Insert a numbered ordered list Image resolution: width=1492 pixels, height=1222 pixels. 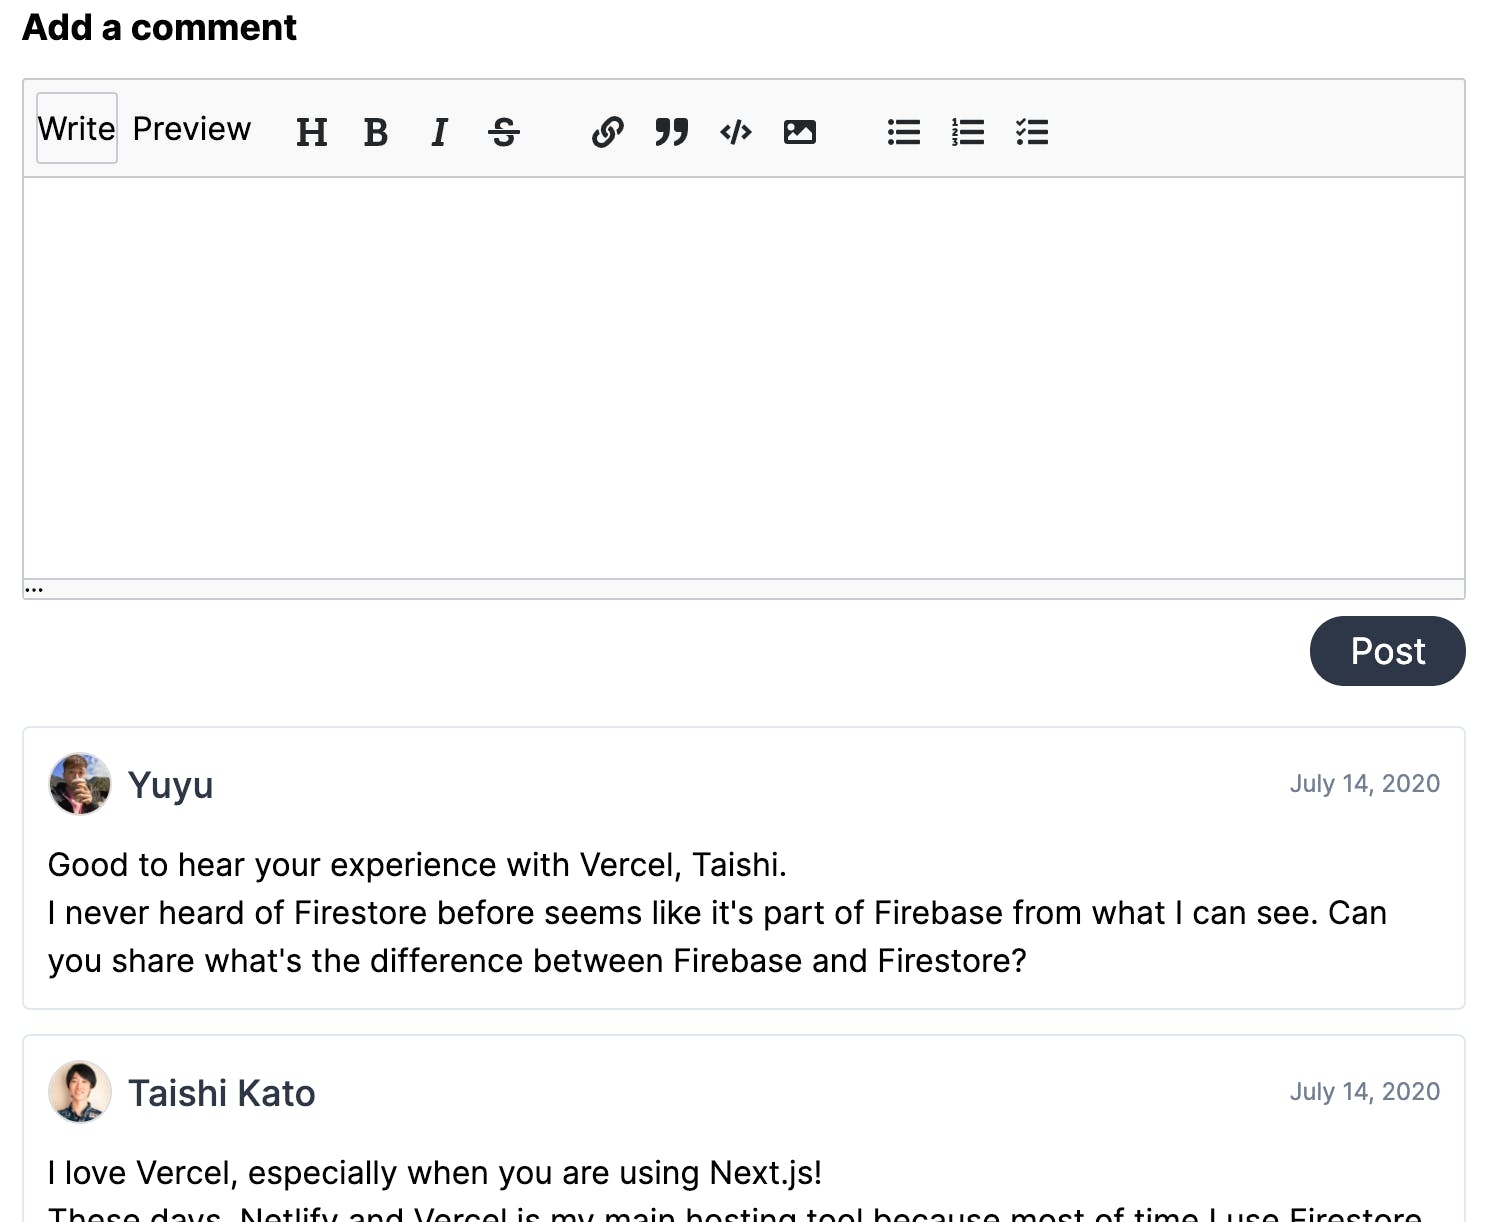click(967, 132)
